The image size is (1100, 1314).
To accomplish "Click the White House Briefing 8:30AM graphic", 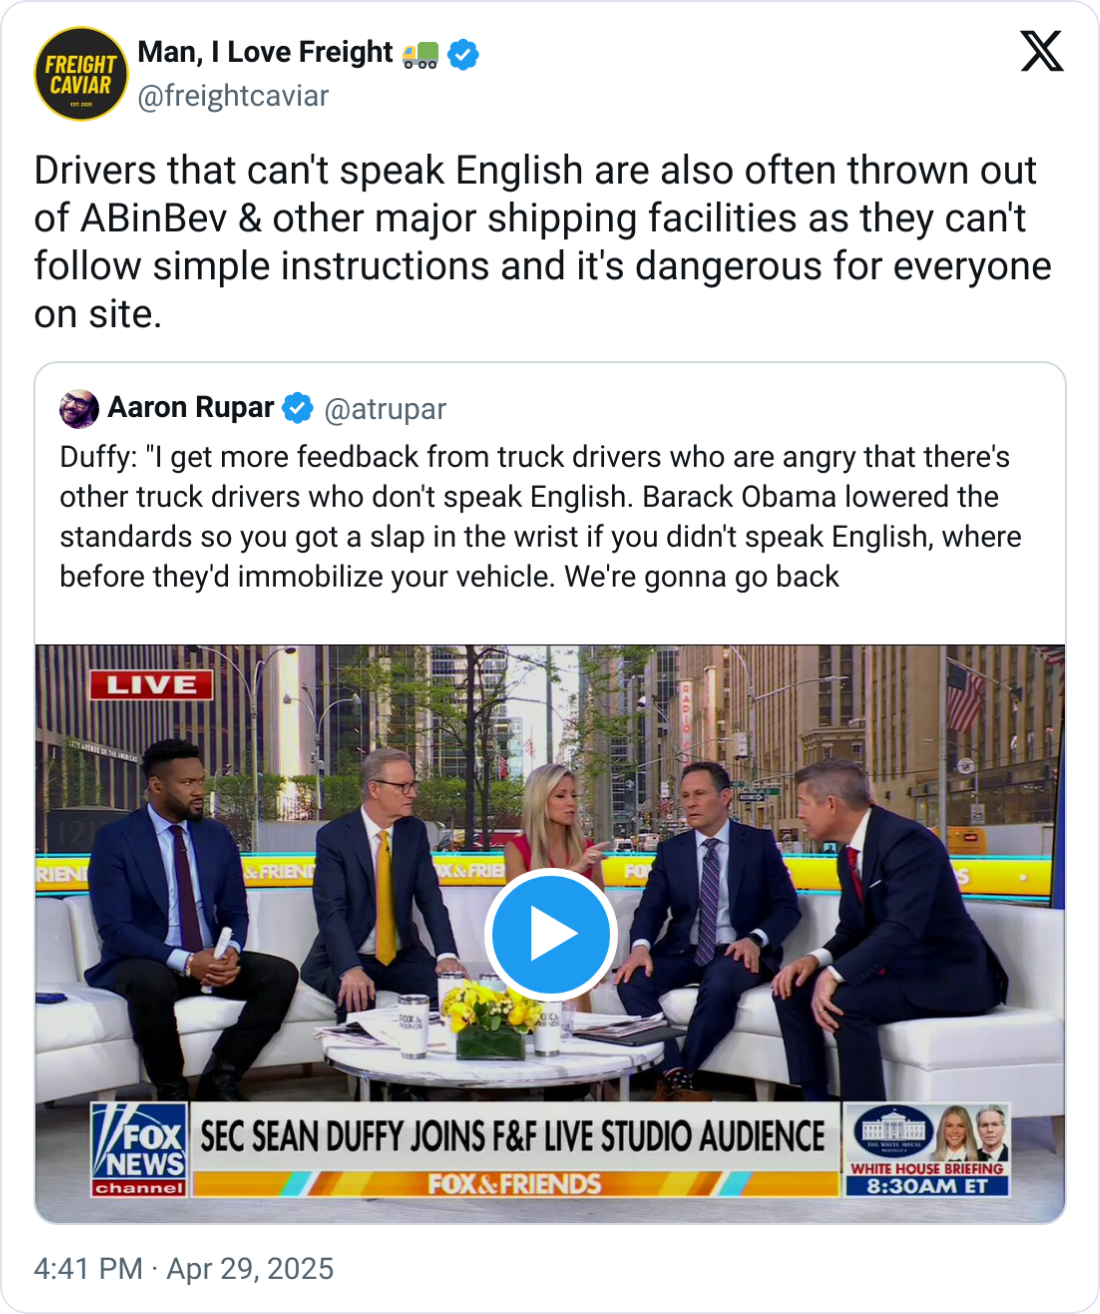I will point(927,1150).
